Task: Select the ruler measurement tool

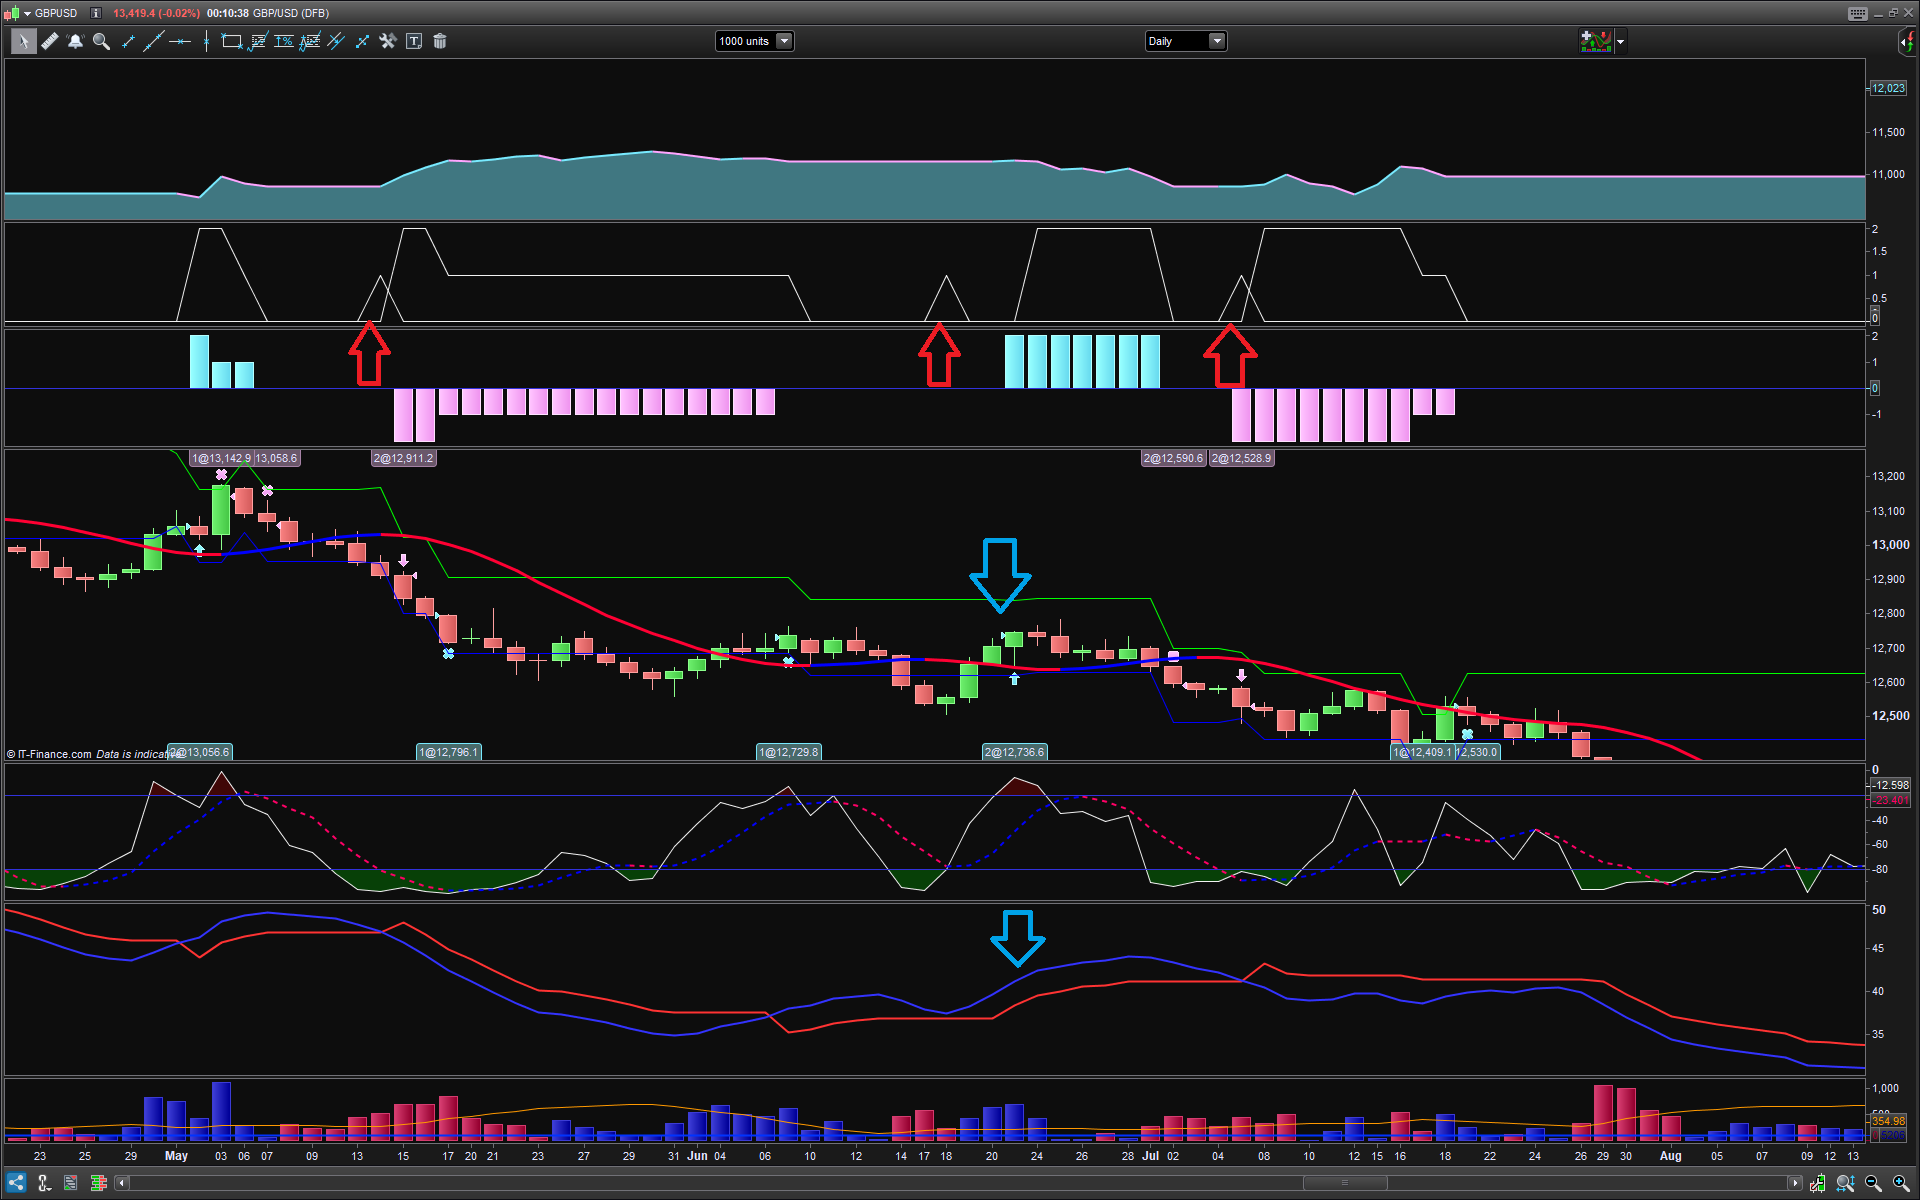Action: click(x=49, y=41)
